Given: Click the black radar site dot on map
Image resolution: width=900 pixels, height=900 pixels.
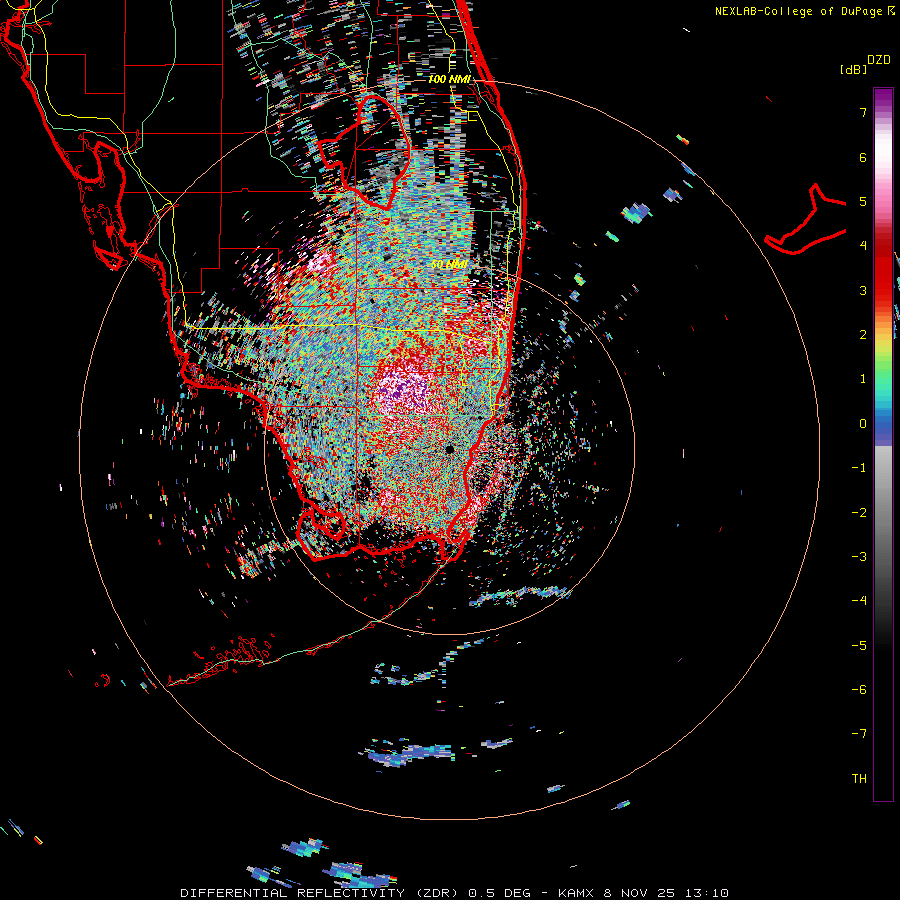Looking at the screenshot, I should (x=449, y=449).
